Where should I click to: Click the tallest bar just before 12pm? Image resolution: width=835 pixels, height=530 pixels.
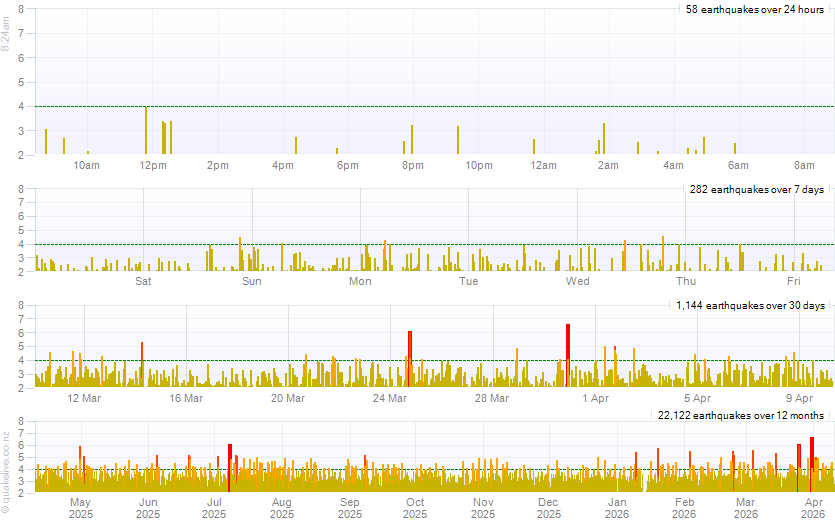[146, 131]
